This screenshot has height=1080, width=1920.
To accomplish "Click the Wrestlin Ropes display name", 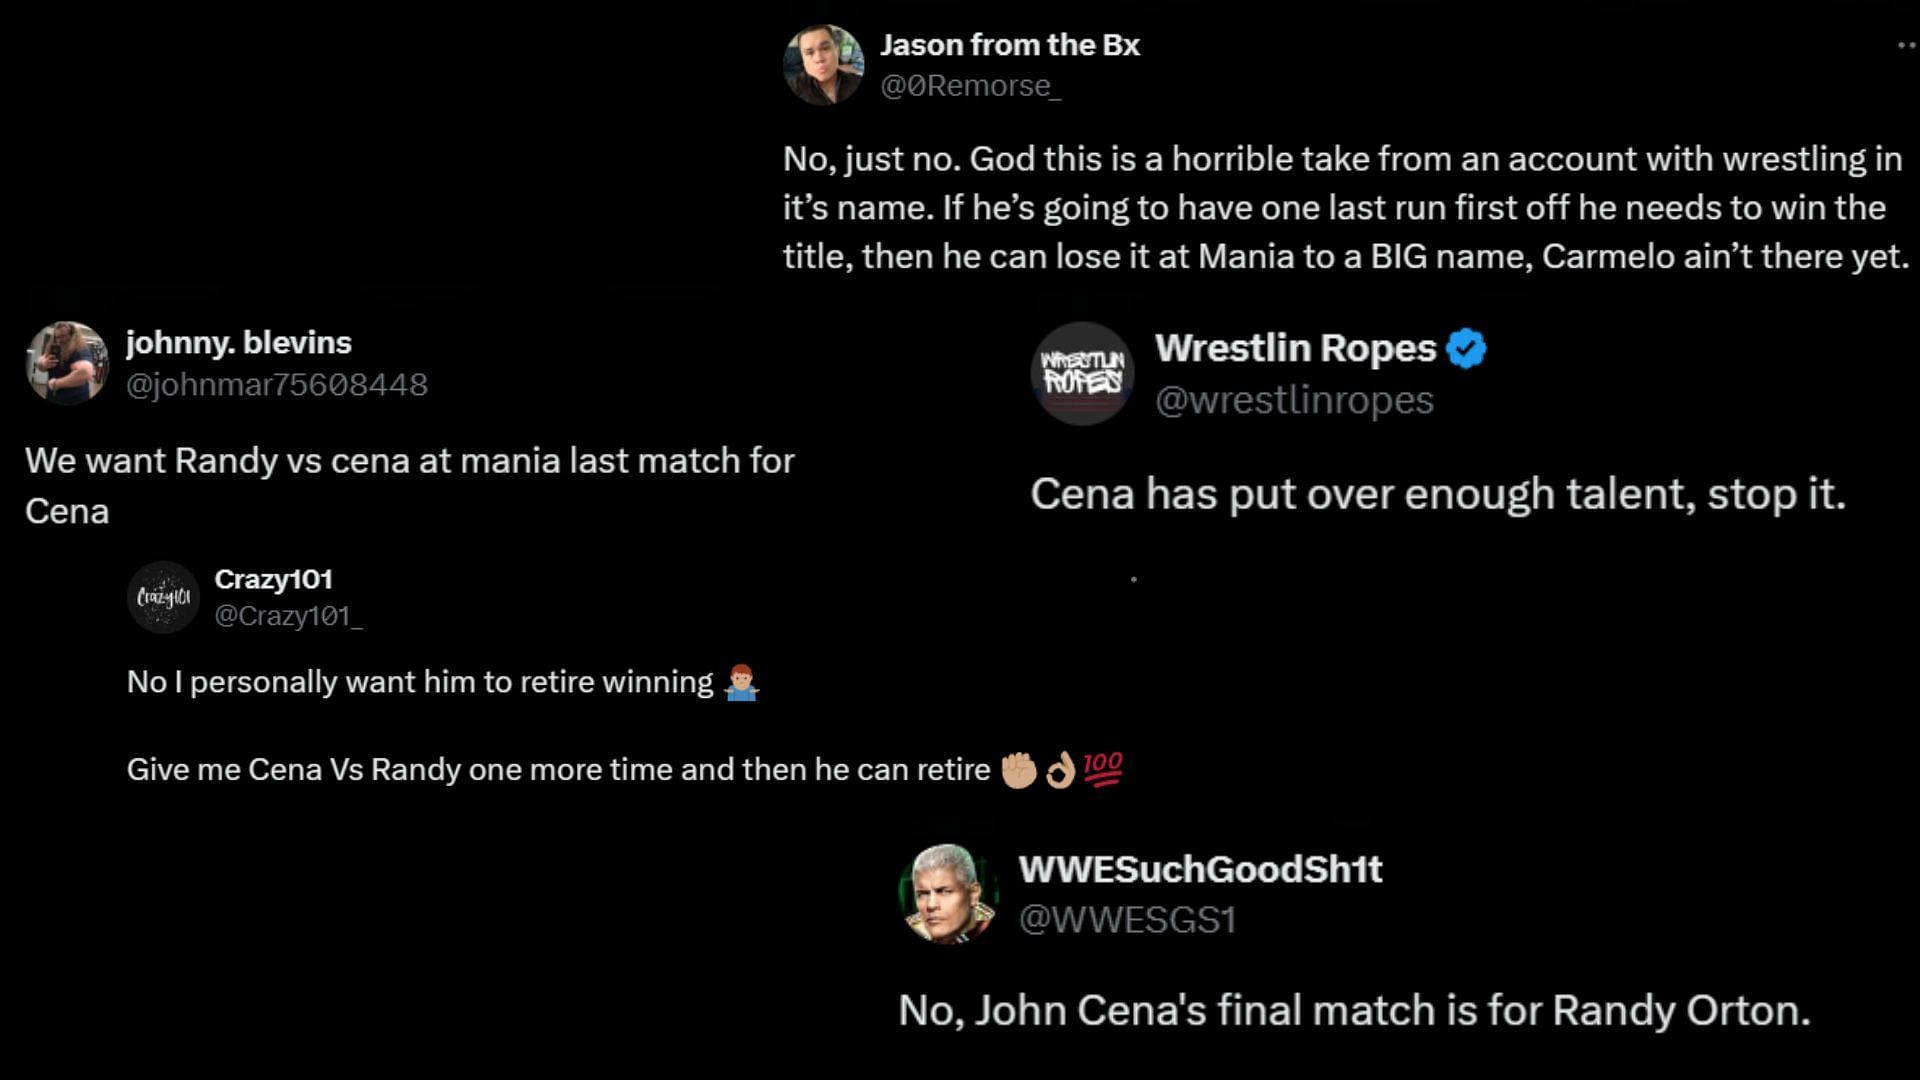I will click(x=1295, y=348).
